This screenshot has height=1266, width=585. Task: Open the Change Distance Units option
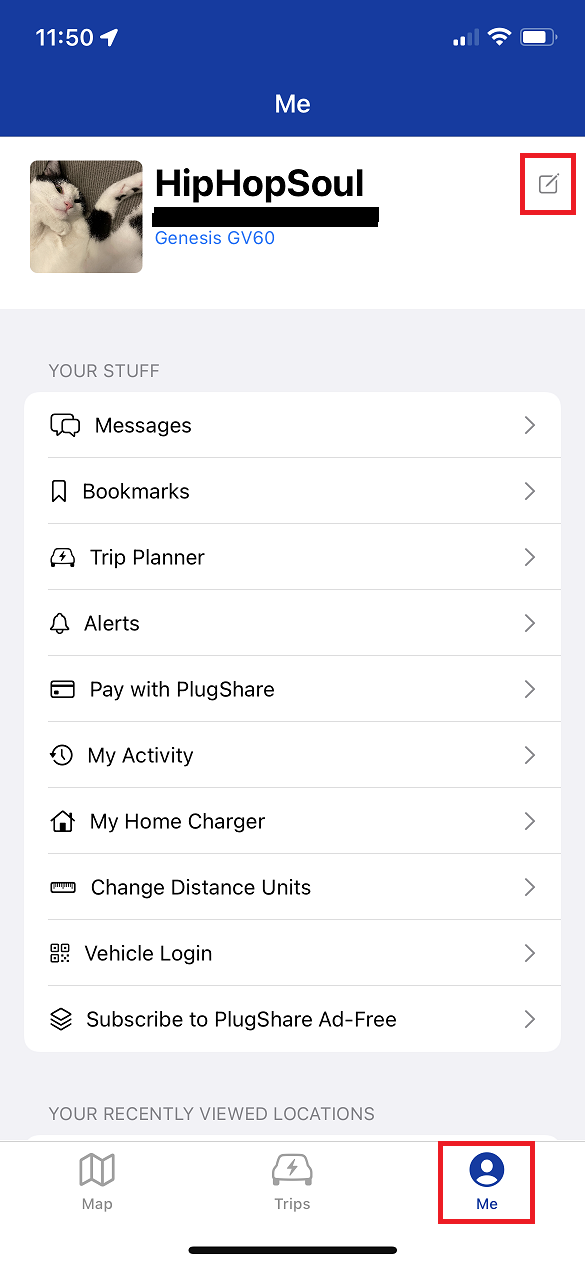(x=292, y=887)
